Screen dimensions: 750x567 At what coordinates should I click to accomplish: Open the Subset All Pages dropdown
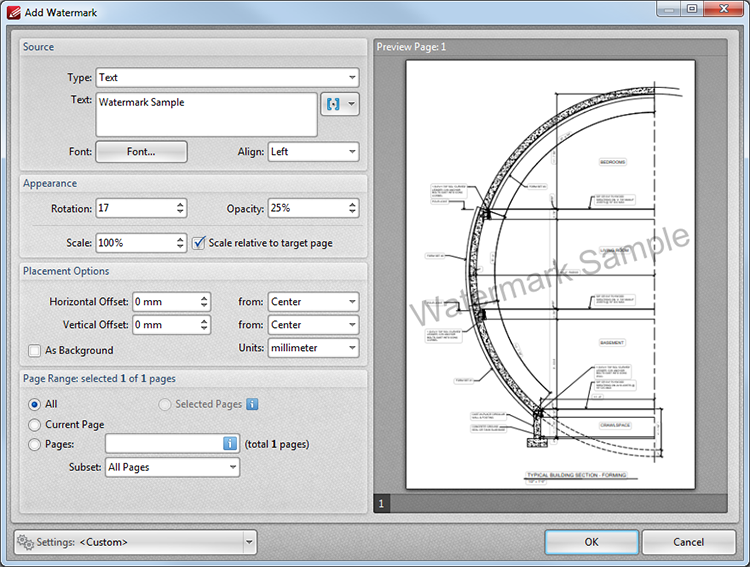point(172,467)
